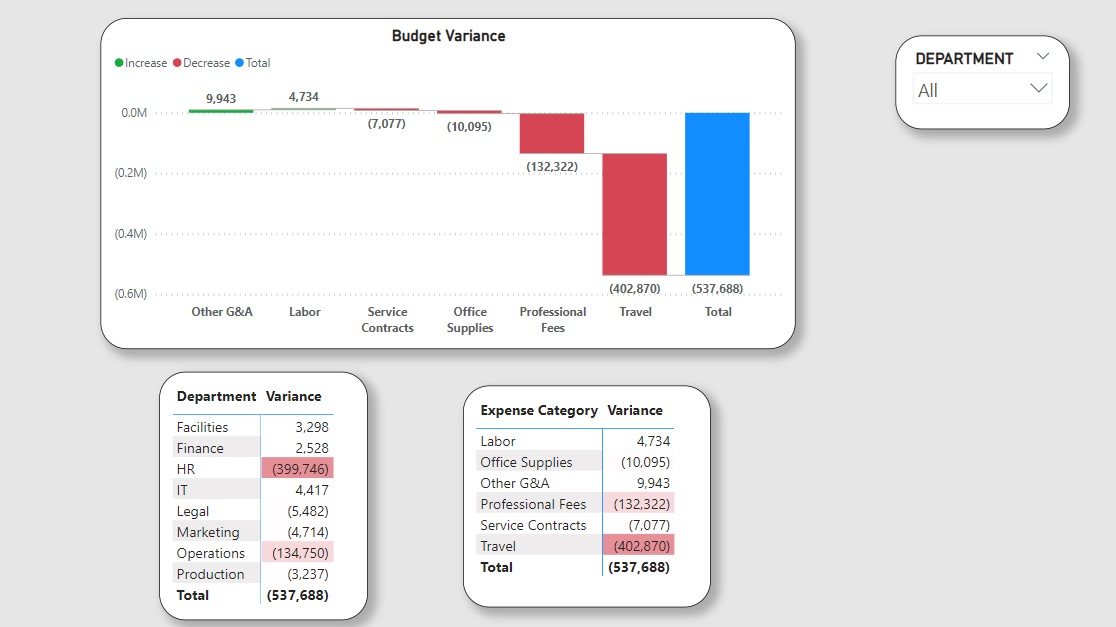Screen dimensions: 1116x627
Task: Click the 9,943 data label above chart
Action: tap(221, 98)
